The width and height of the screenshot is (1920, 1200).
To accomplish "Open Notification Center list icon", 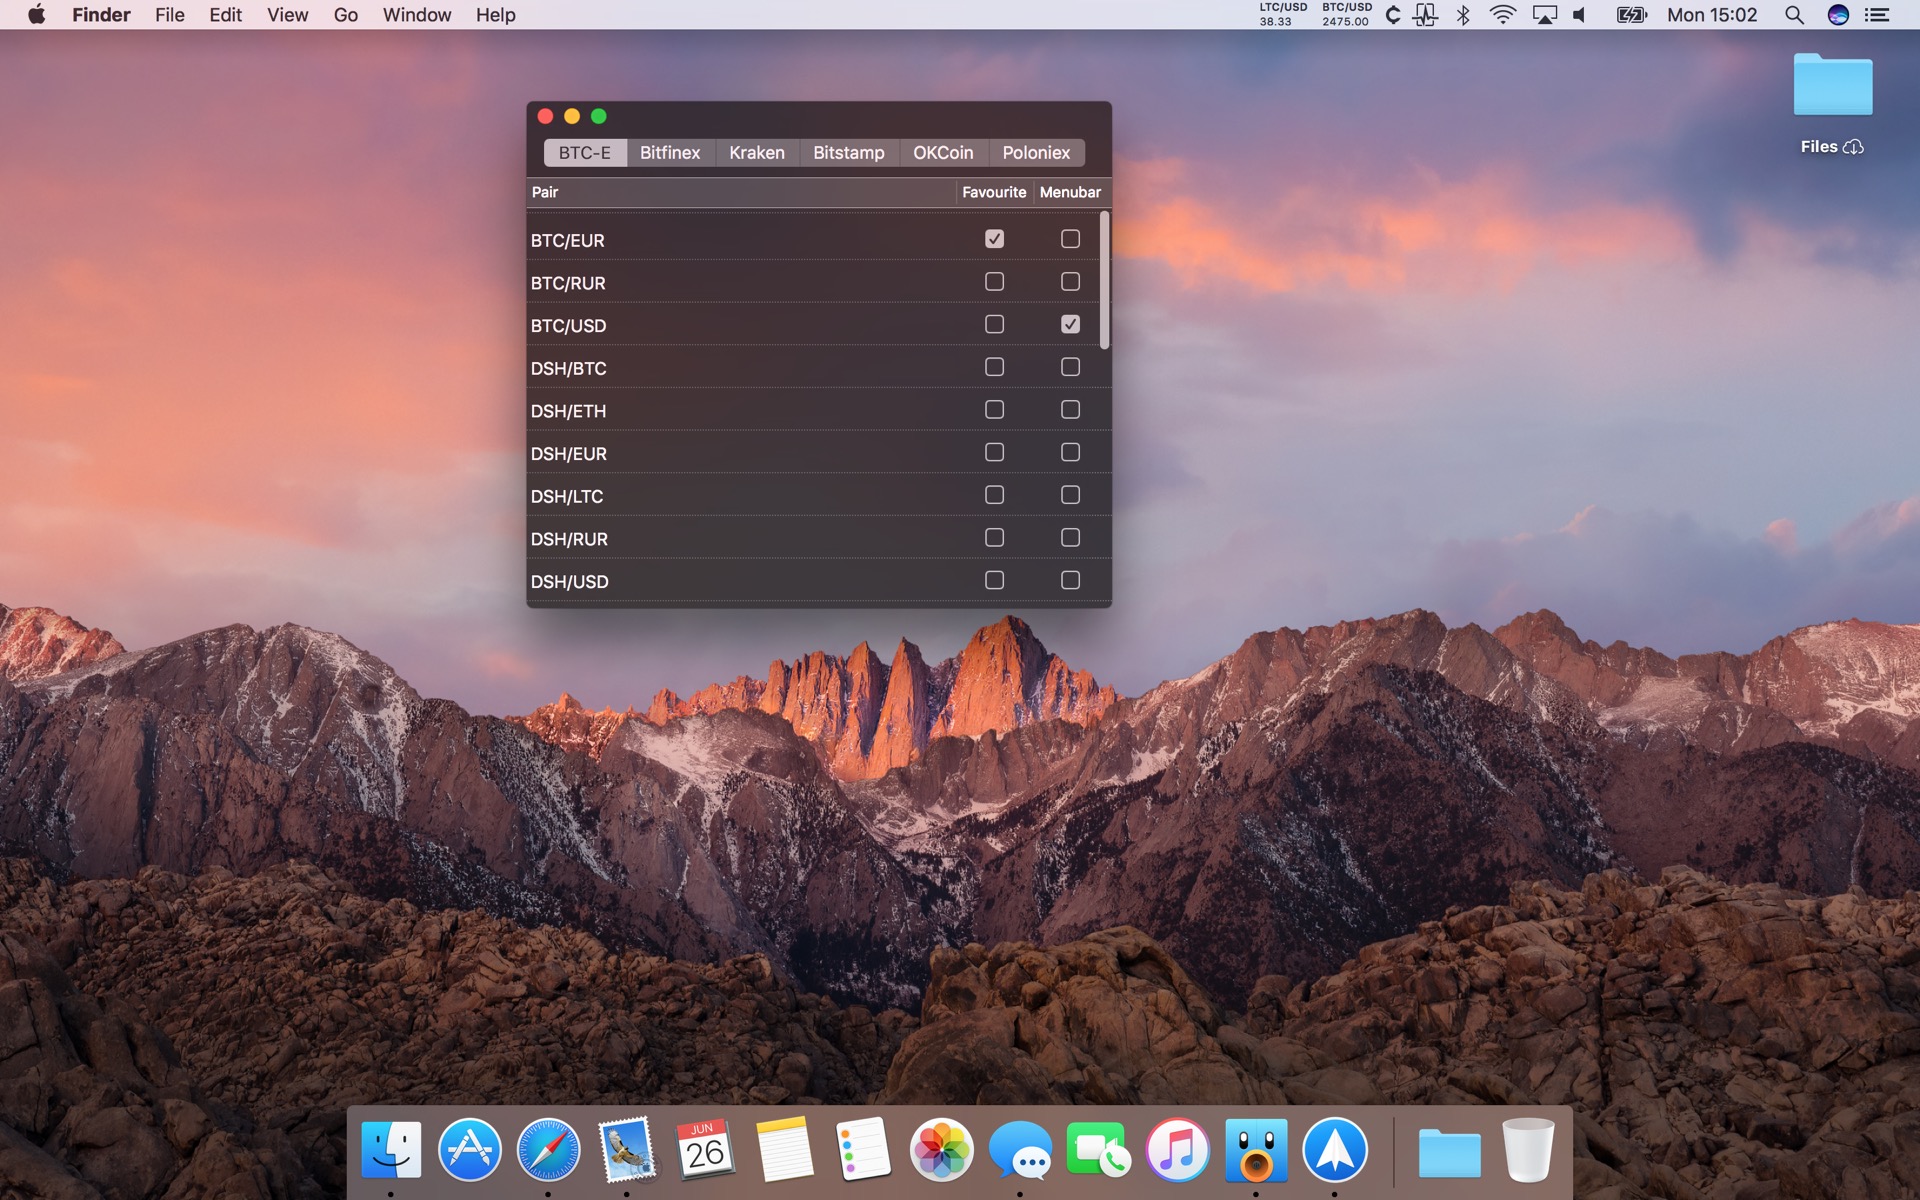I will click(x=1877, y=15).
